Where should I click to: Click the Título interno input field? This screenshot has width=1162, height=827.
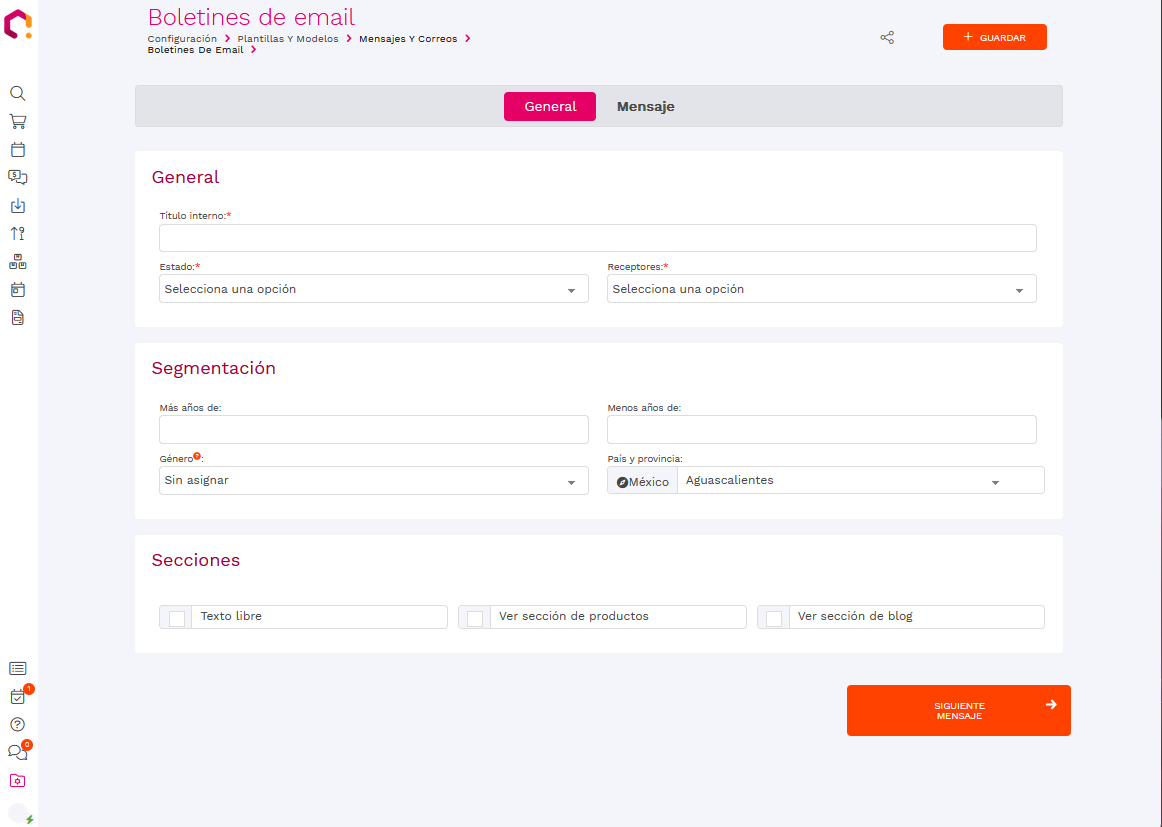[x=597, y=238]
